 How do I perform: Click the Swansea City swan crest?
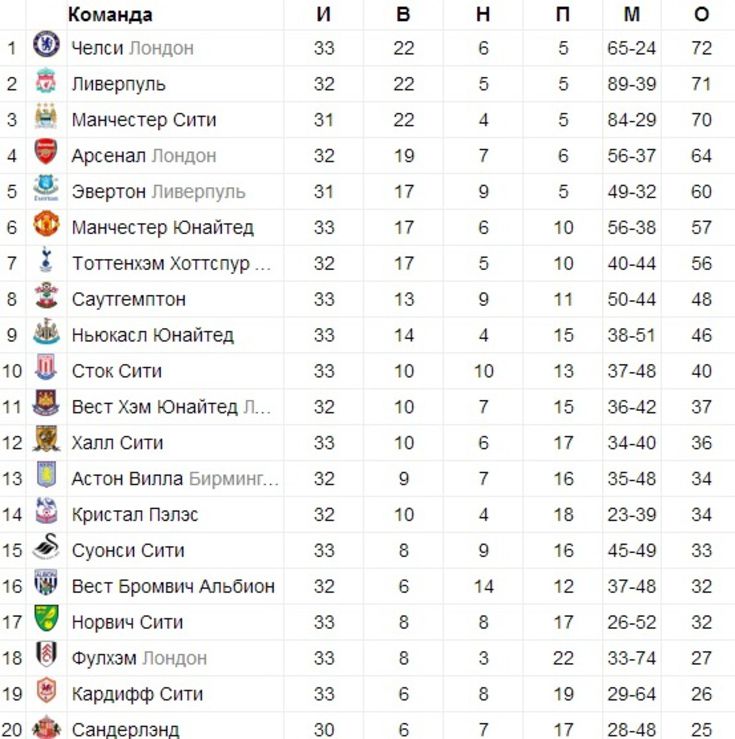click(x=46, y=547)
